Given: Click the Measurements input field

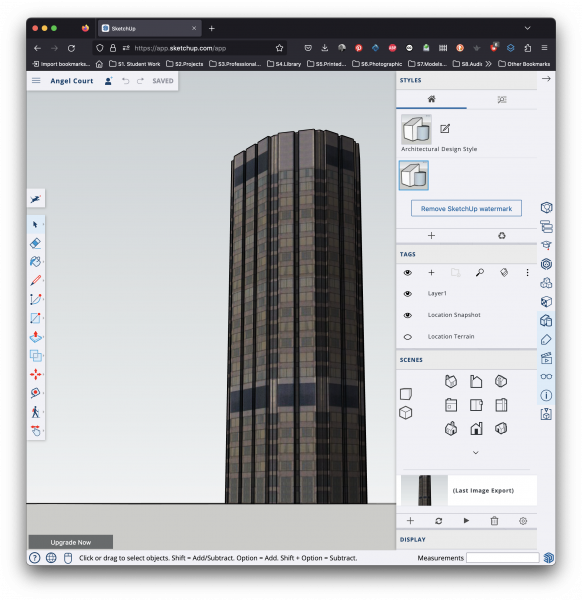Looking at the screenshot, I should click(502, 558).
